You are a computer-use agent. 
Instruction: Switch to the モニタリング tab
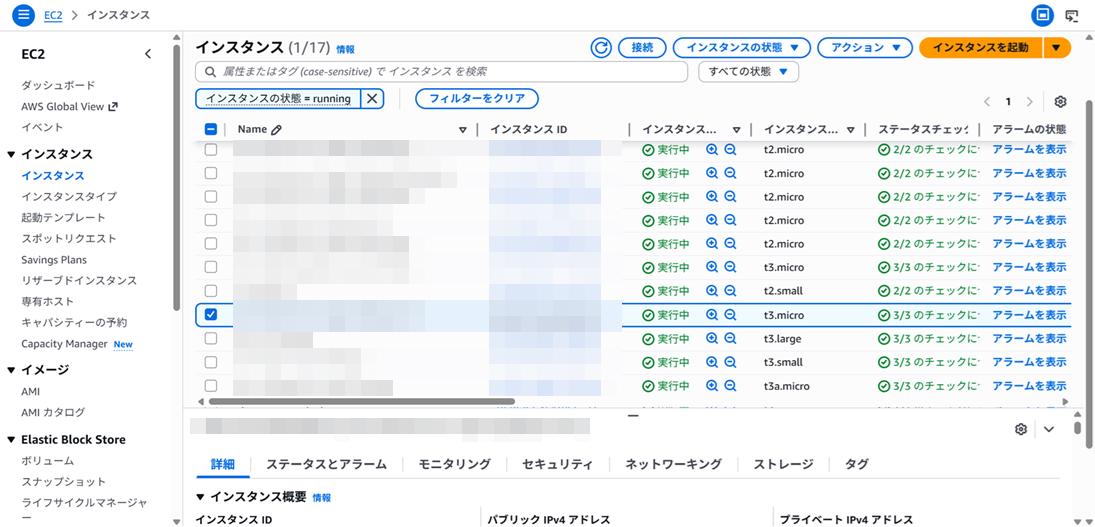tap(454, 464)
